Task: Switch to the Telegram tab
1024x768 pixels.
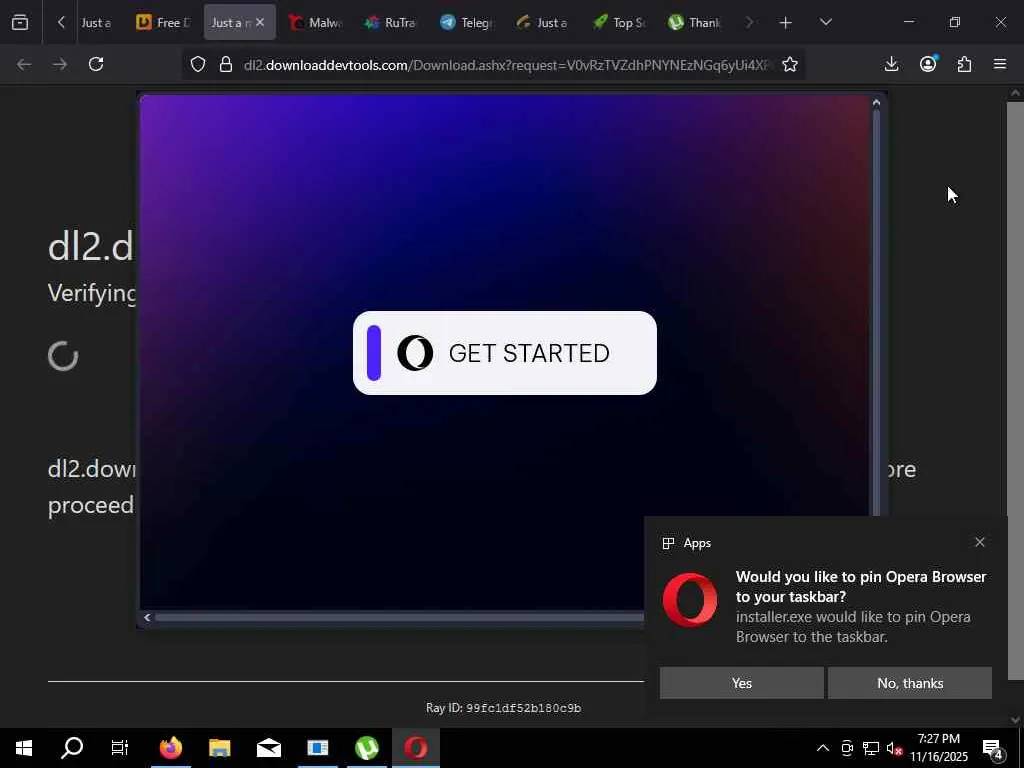Action: click(466, 22)
